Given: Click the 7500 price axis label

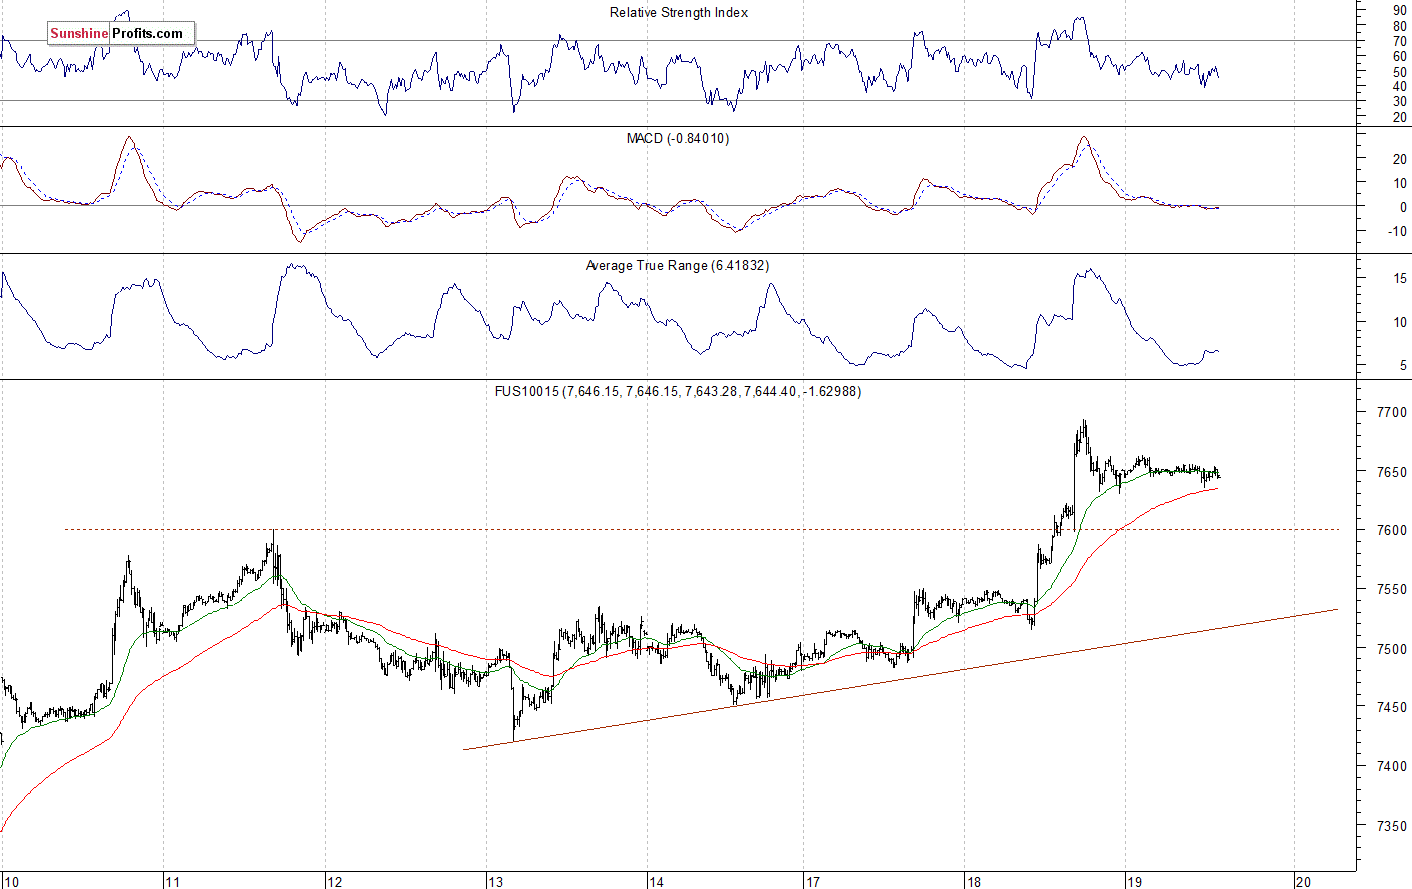Looking at the screenshot, I should pyautogui.click(x=1391, y=649).
